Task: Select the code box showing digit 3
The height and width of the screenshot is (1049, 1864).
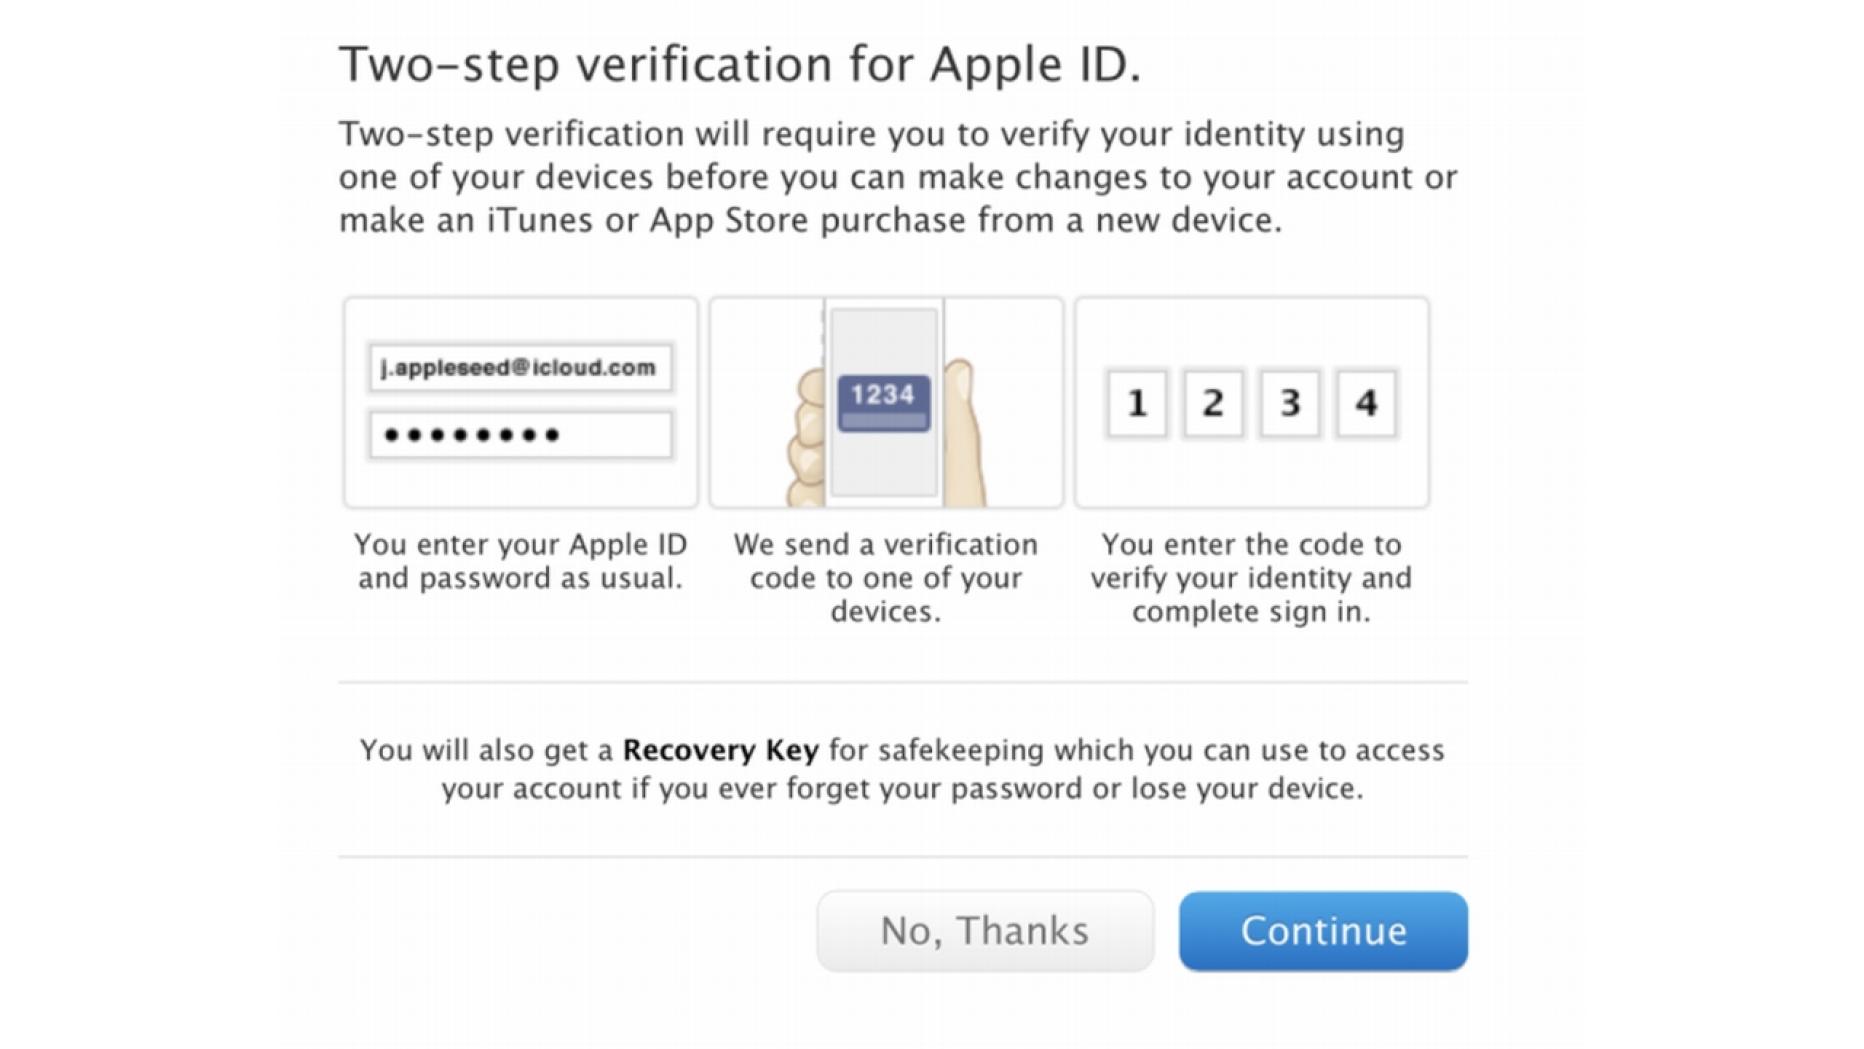Action: pyautogui.click(x=1290, y=403)
